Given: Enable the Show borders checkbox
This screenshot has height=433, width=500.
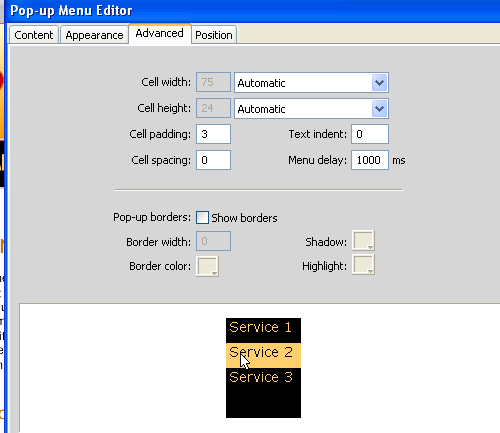Looking at the screenshot, I should [202, 218].
